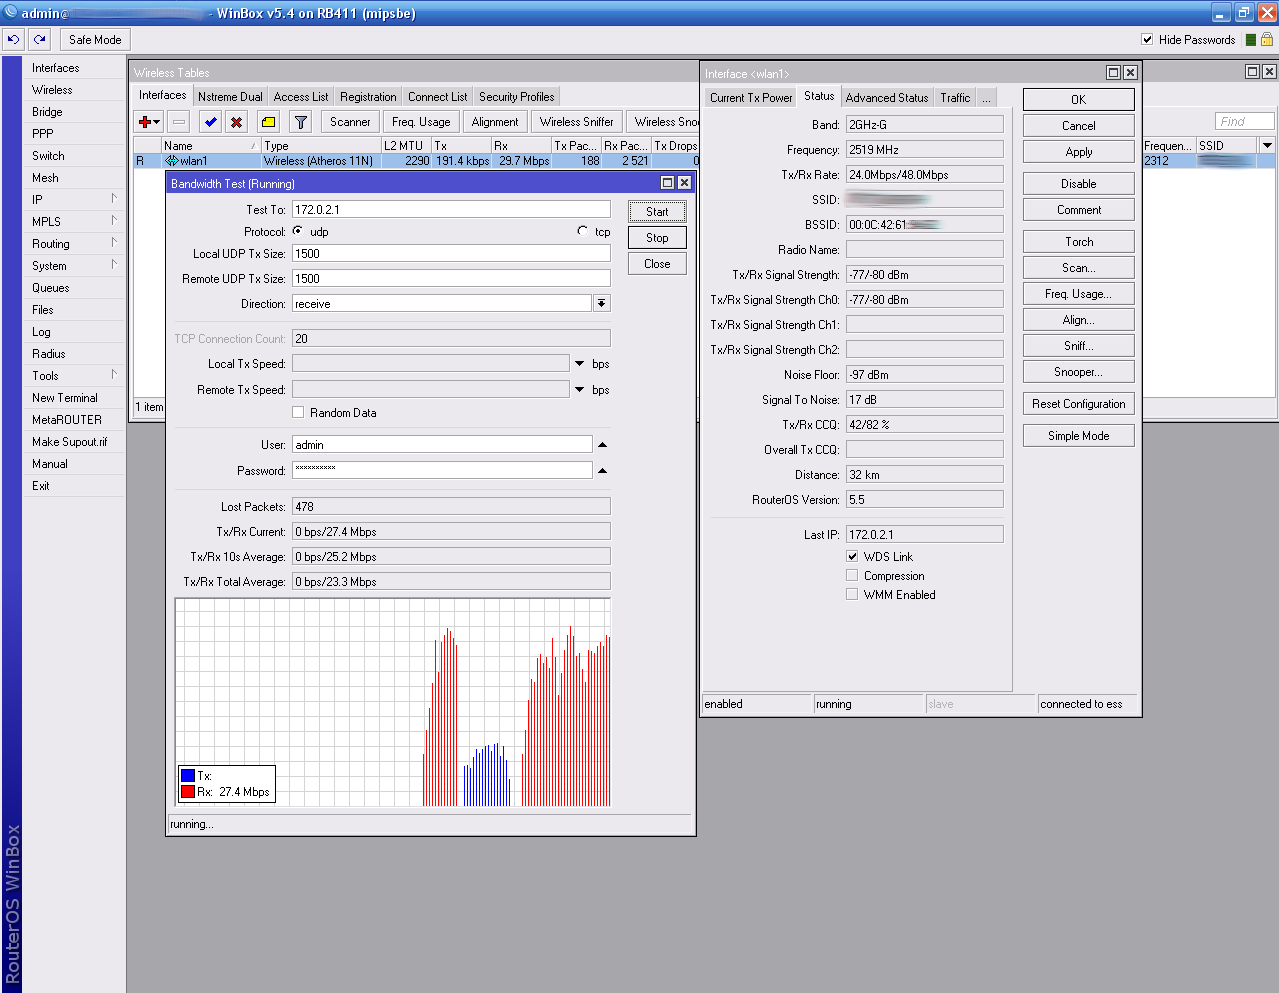
Task: Enable the Random Data checkbox
Action: pyautogui.click(x=298, y=412)
